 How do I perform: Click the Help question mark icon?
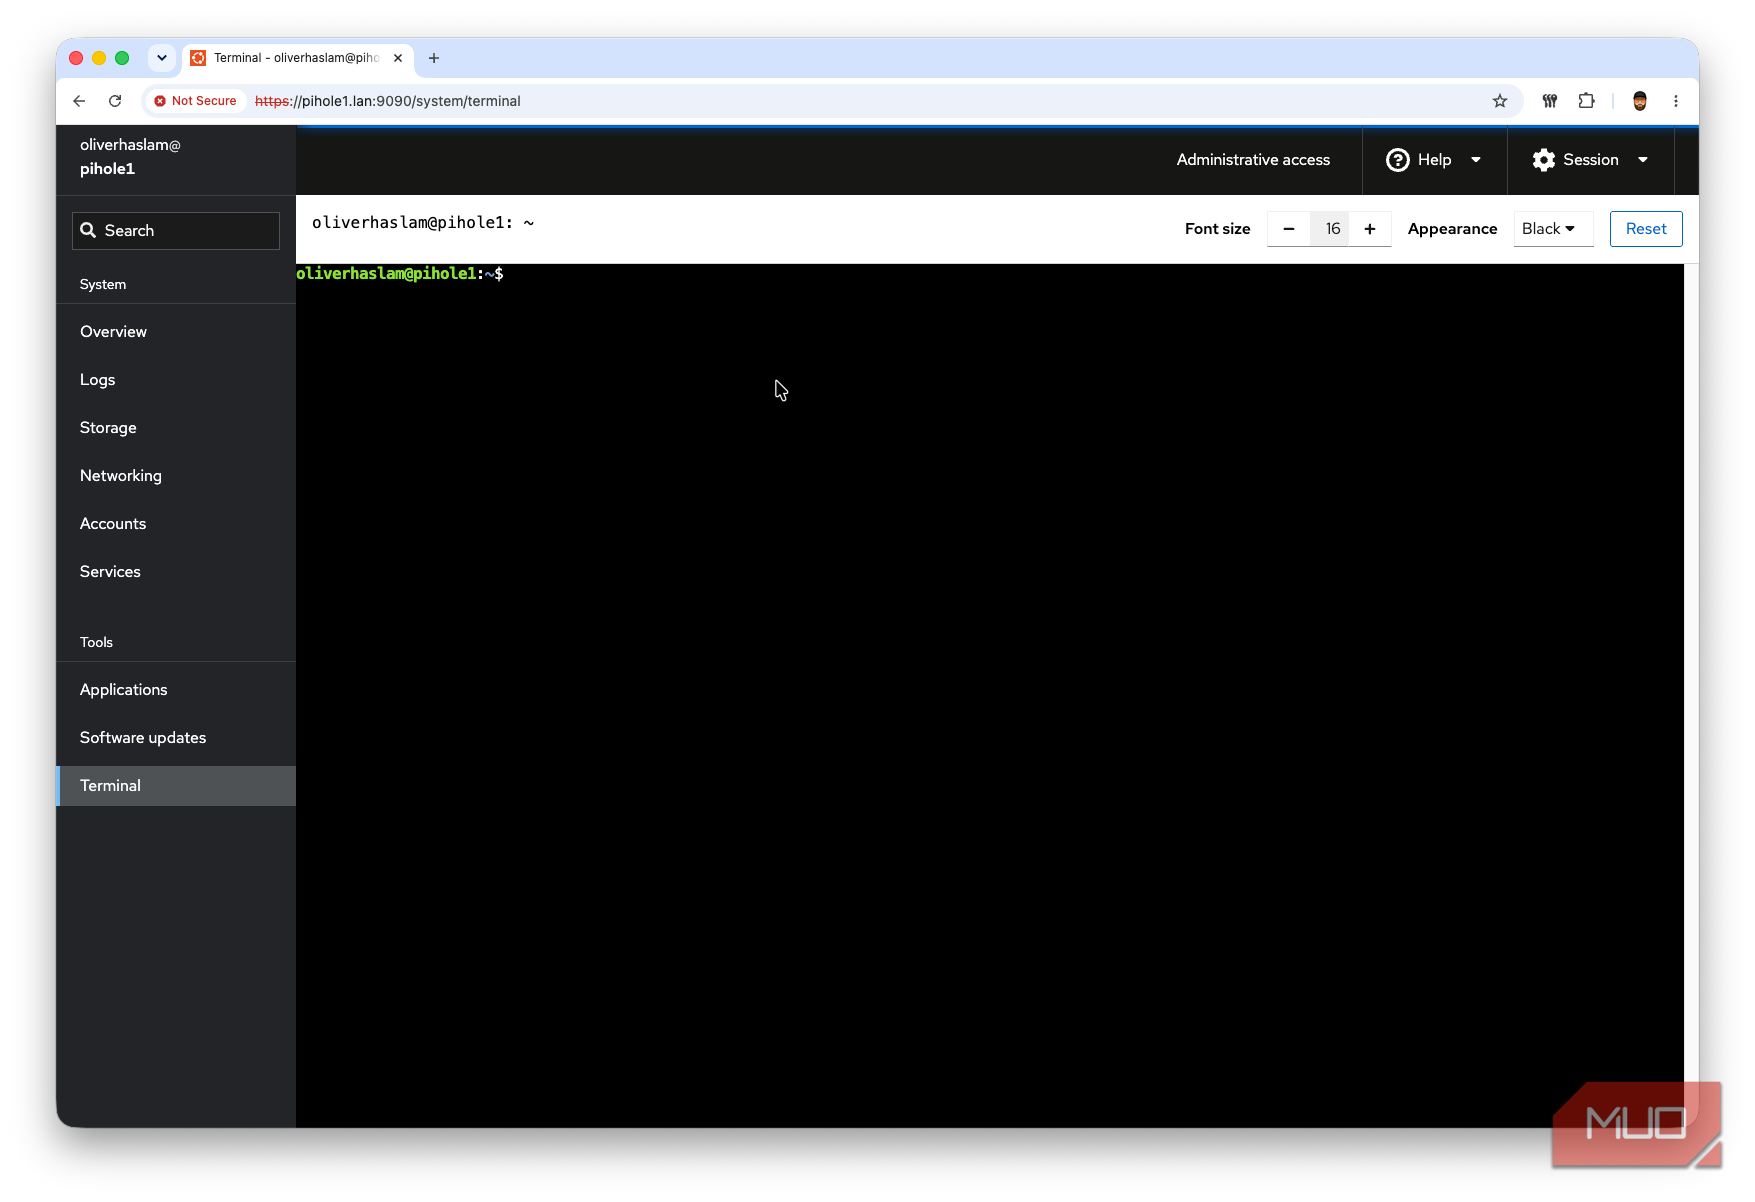click(1397, 160)
